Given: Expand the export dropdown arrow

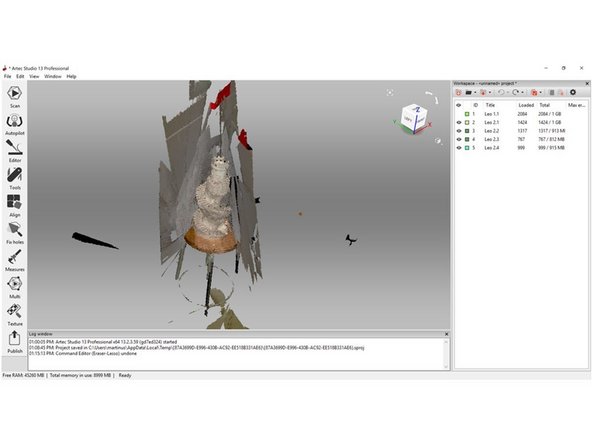Looking at the screenshot, I should pos(541,92).
